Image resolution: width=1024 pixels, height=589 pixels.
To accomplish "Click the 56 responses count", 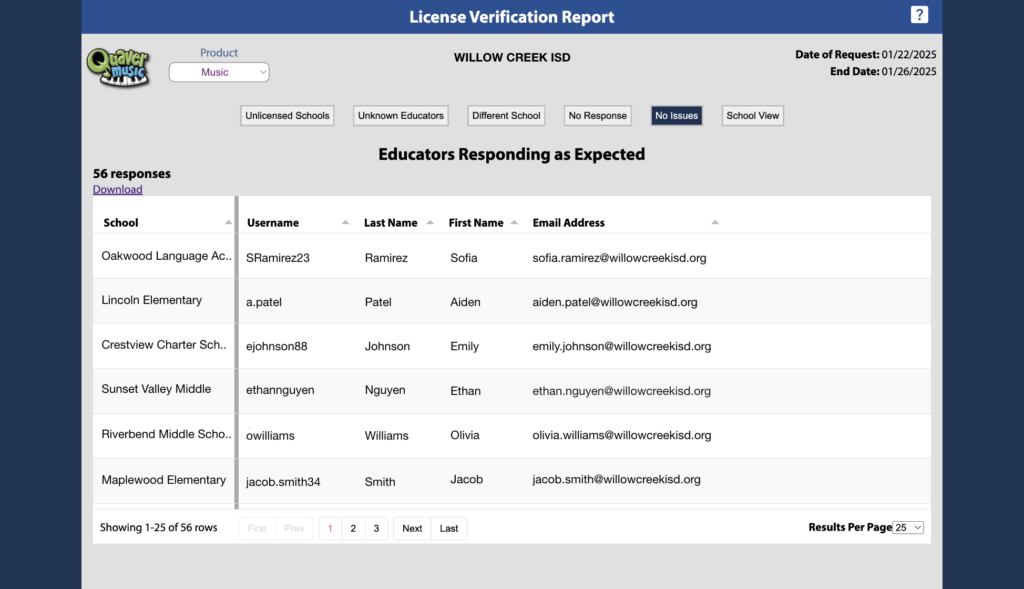I will tap(132, 174).
